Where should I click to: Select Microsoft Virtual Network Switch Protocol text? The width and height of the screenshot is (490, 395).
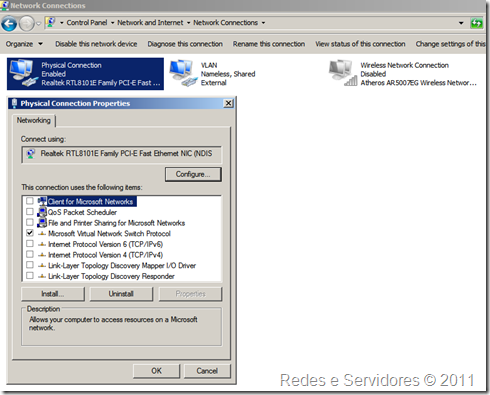pyautogui.click(x=109, y=234)
